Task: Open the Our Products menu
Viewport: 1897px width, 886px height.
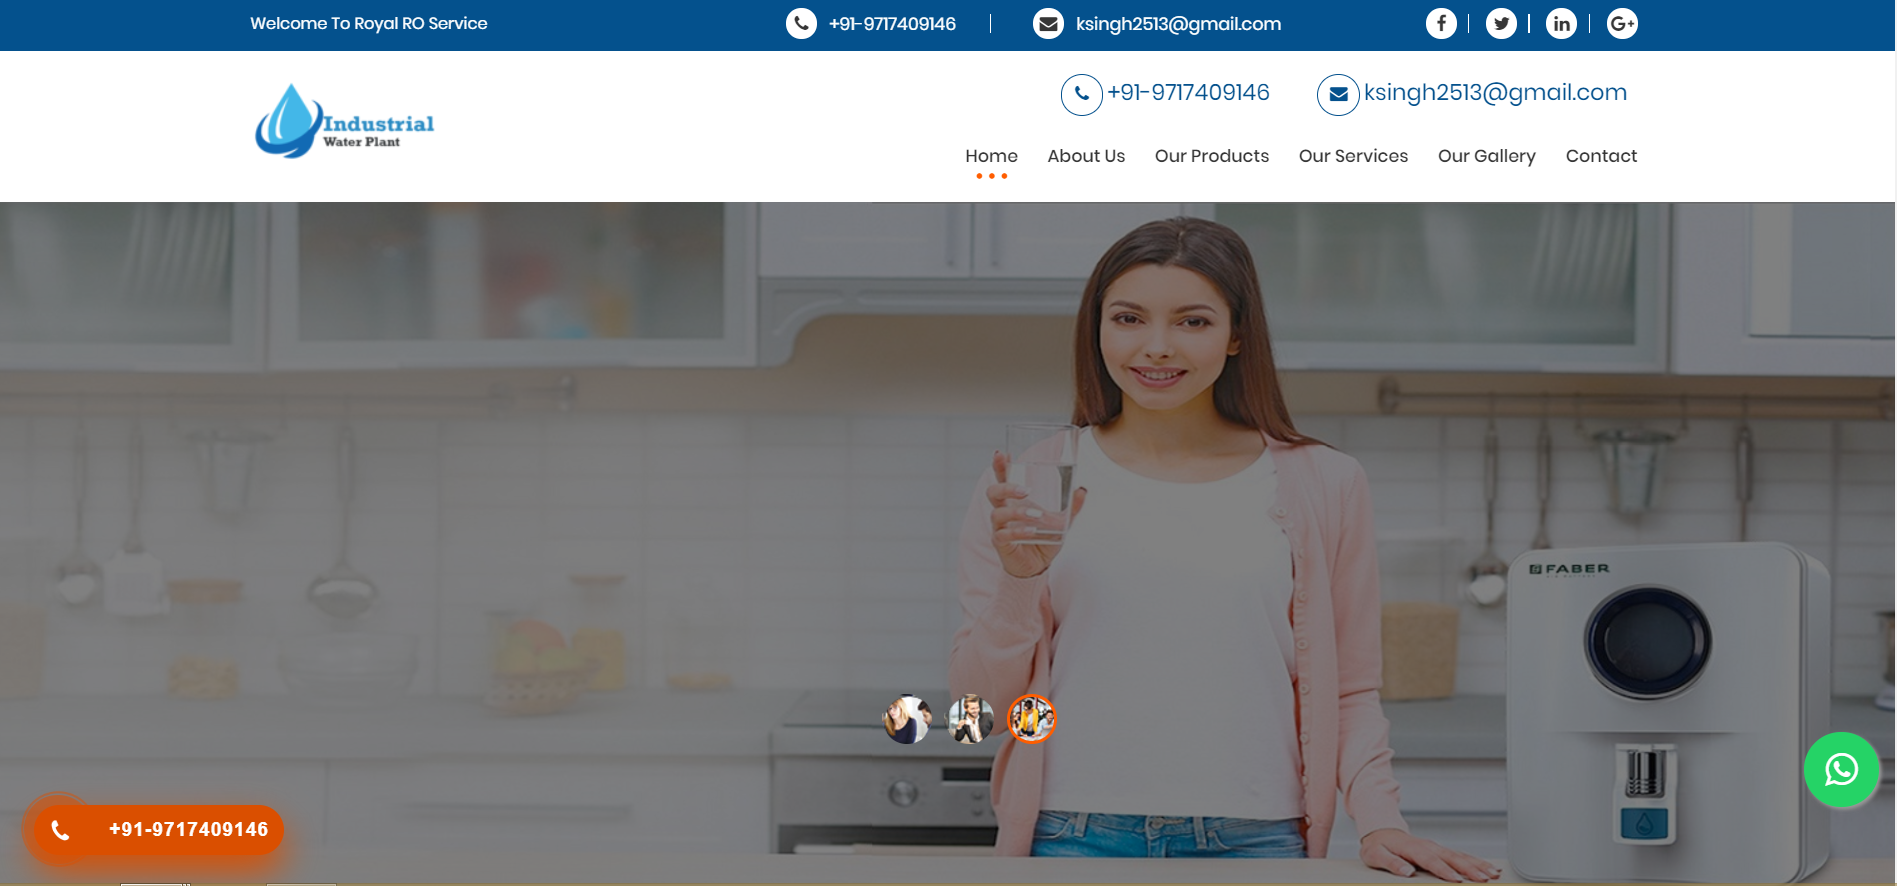Action: (1211, 156)
